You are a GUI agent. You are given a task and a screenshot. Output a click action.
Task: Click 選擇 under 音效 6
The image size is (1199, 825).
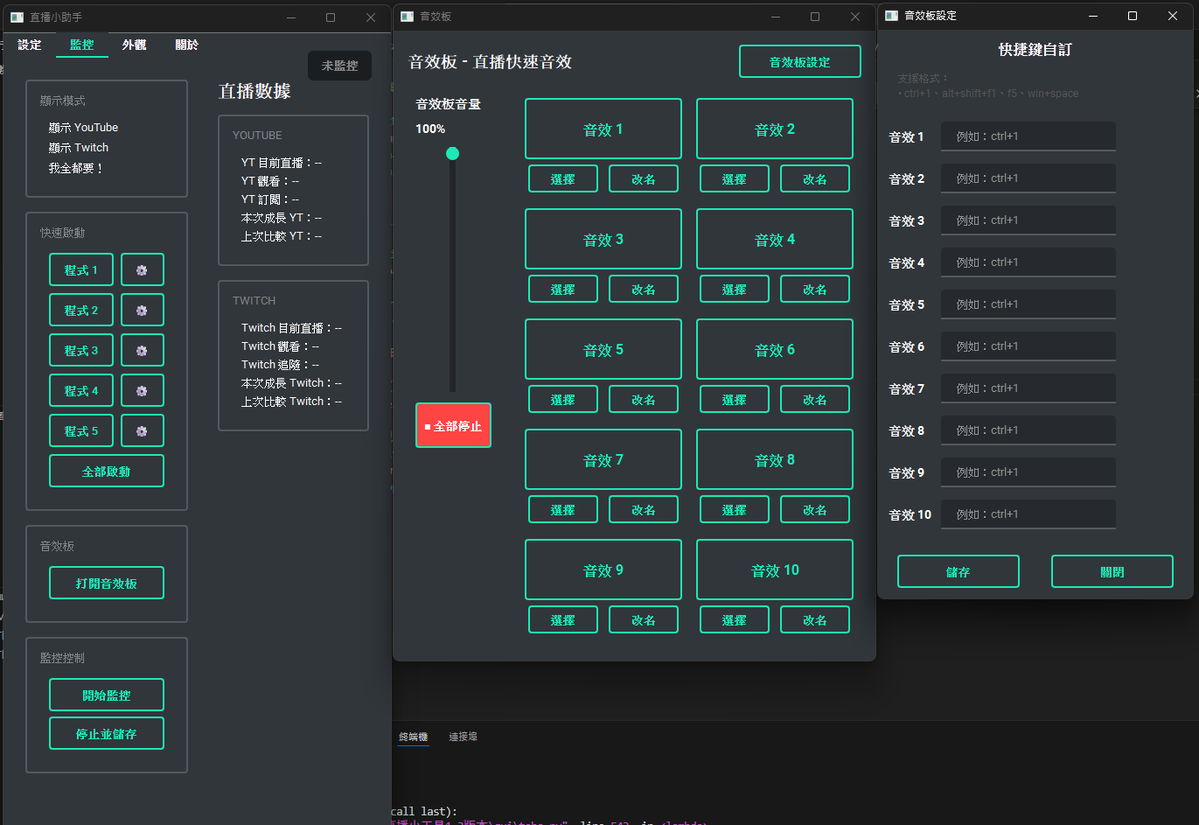click(x=734, y=399)
